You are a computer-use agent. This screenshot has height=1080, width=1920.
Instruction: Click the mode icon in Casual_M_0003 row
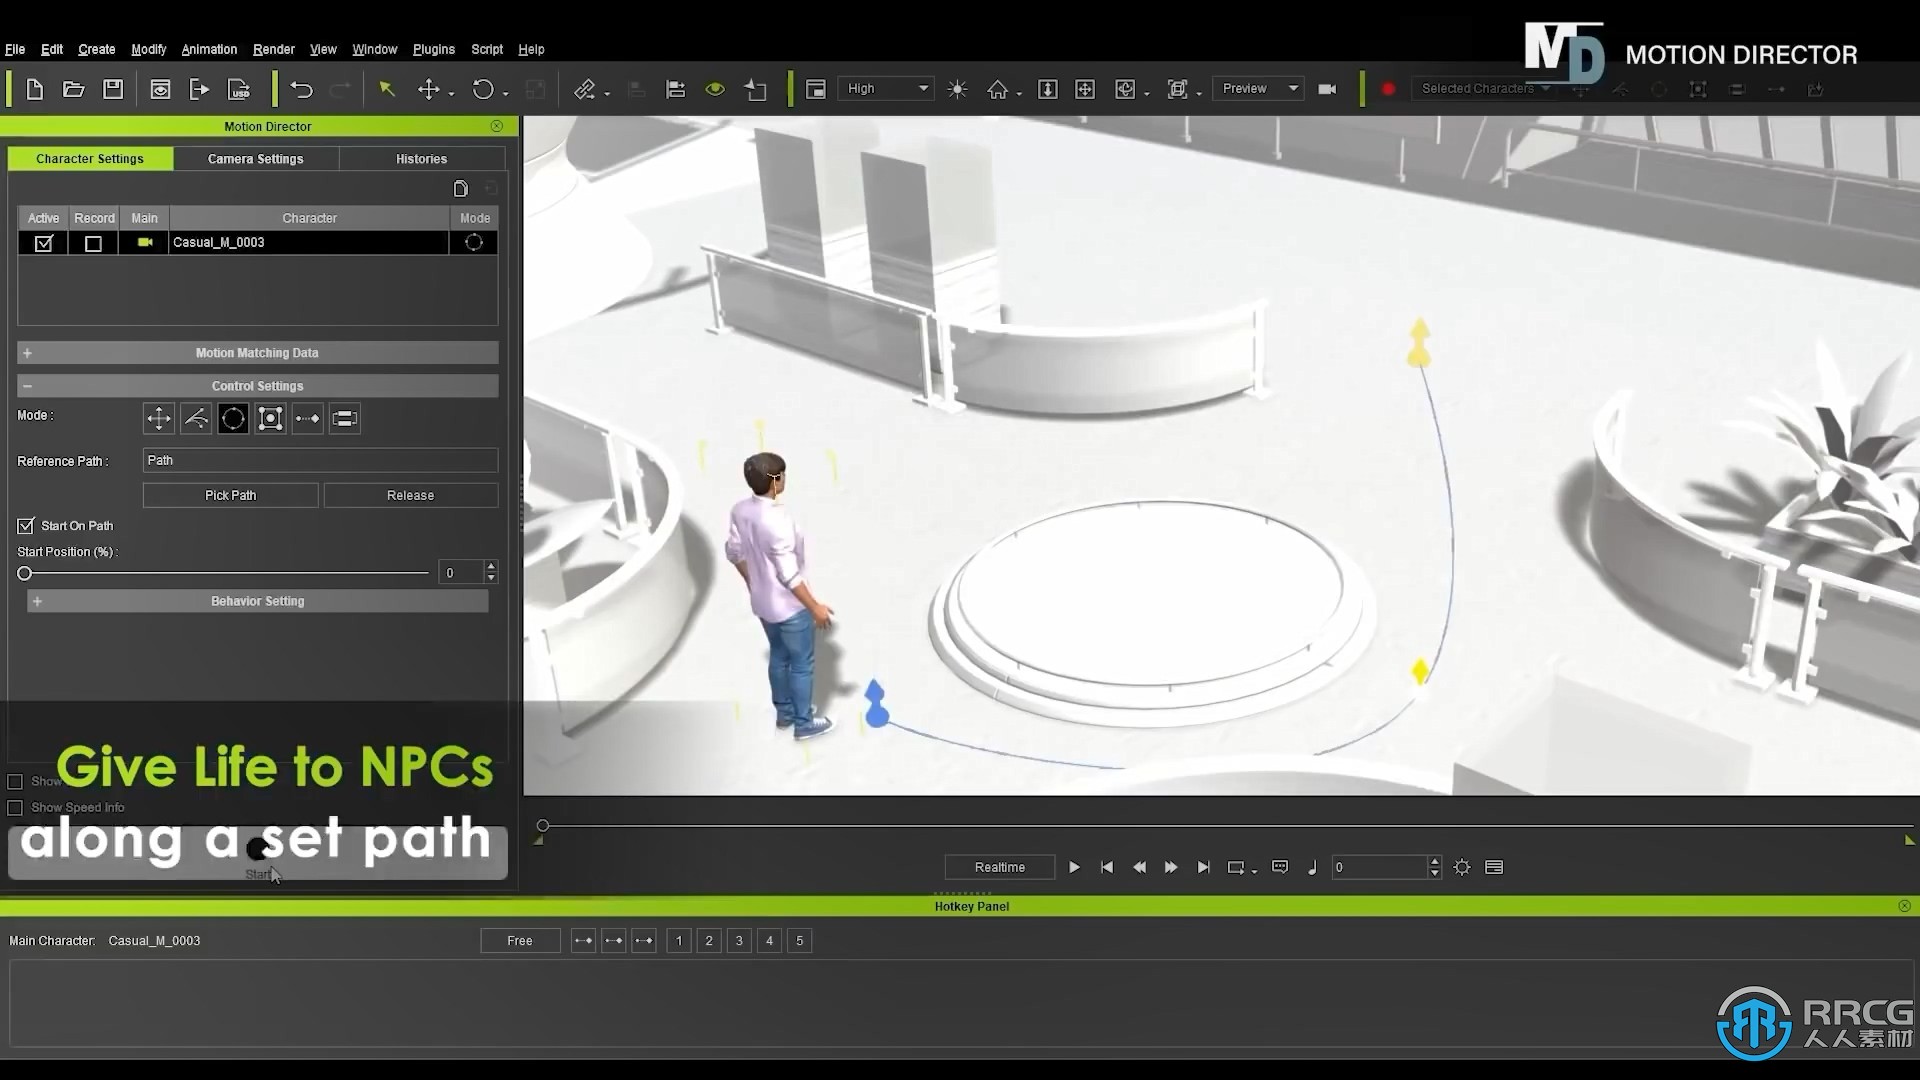[x=474, y=242]
